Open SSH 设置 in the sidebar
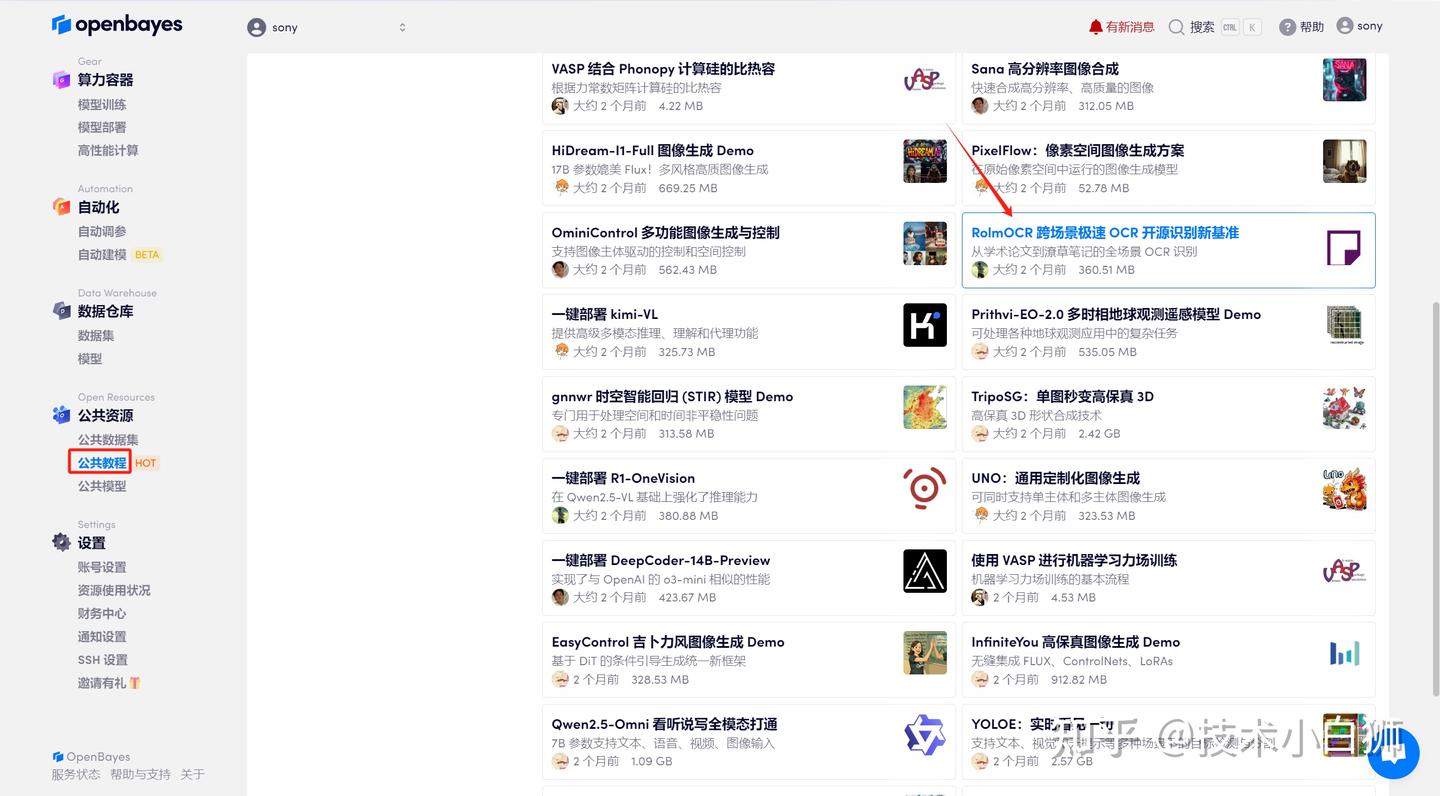 coord(100,659)
